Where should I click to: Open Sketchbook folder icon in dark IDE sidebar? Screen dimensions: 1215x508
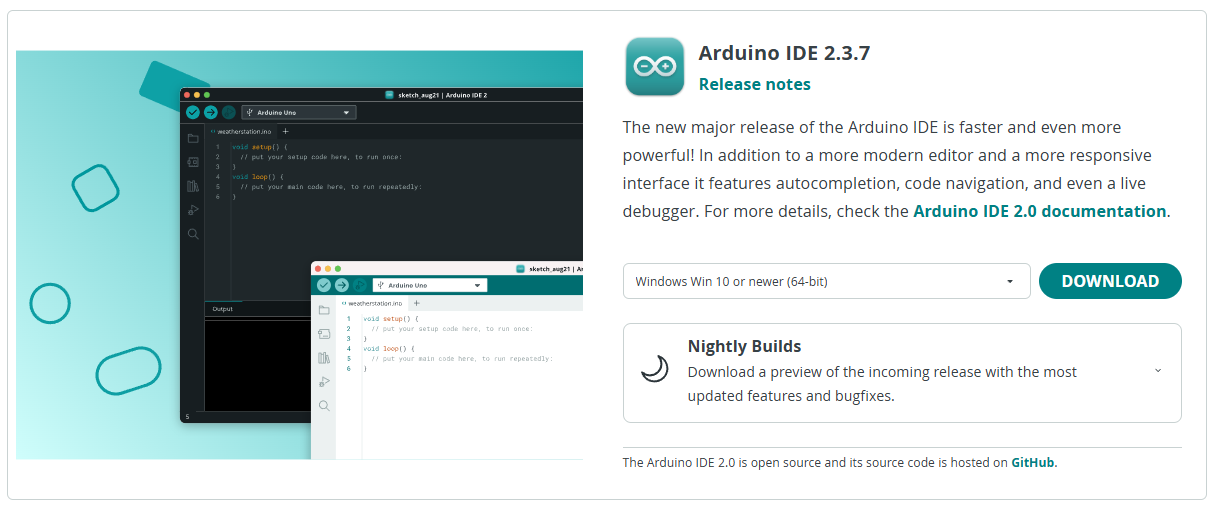tap(193, 138)
